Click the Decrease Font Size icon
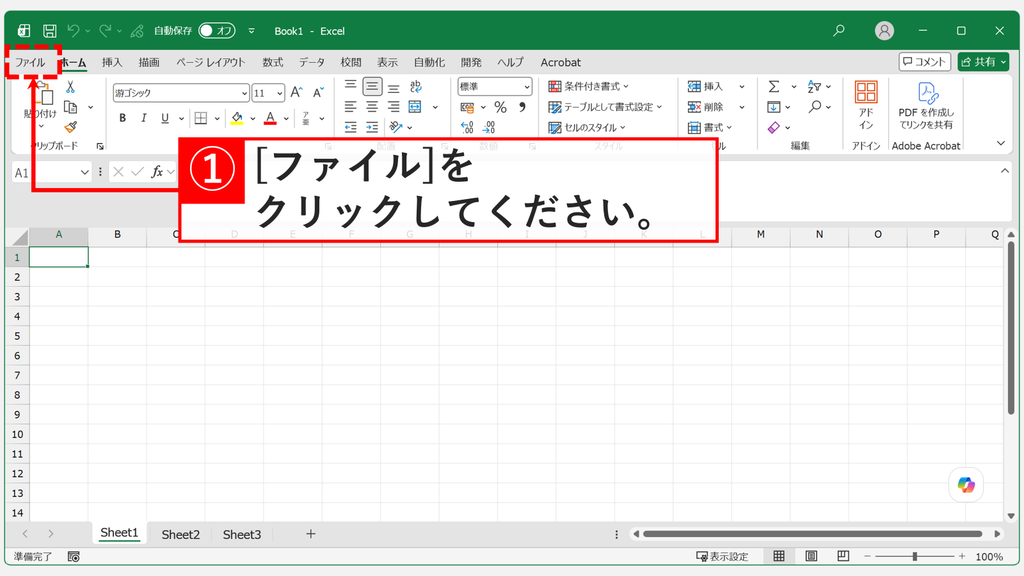The height and width of the screenshot is (576, 1024). tap(318, 93)
